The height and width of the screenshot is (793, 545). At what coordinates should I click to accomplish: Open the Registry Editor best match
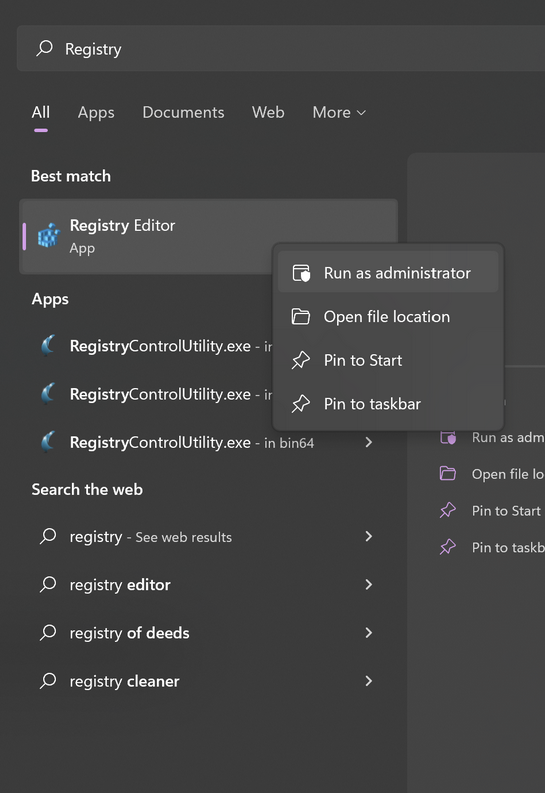click(x=208, y=236)
